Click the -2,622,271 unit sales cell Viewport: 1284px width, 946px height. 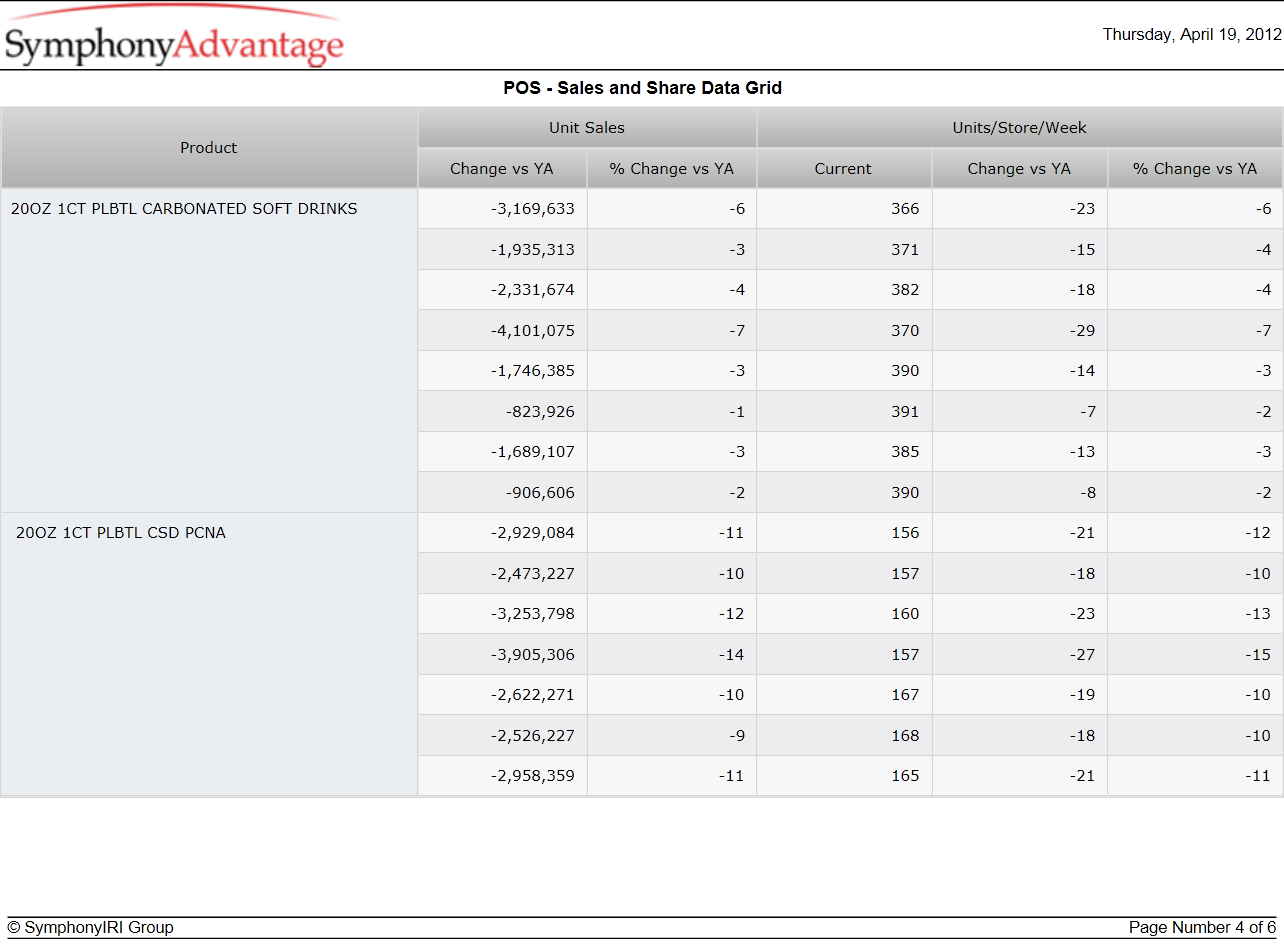tap(502, 695)
